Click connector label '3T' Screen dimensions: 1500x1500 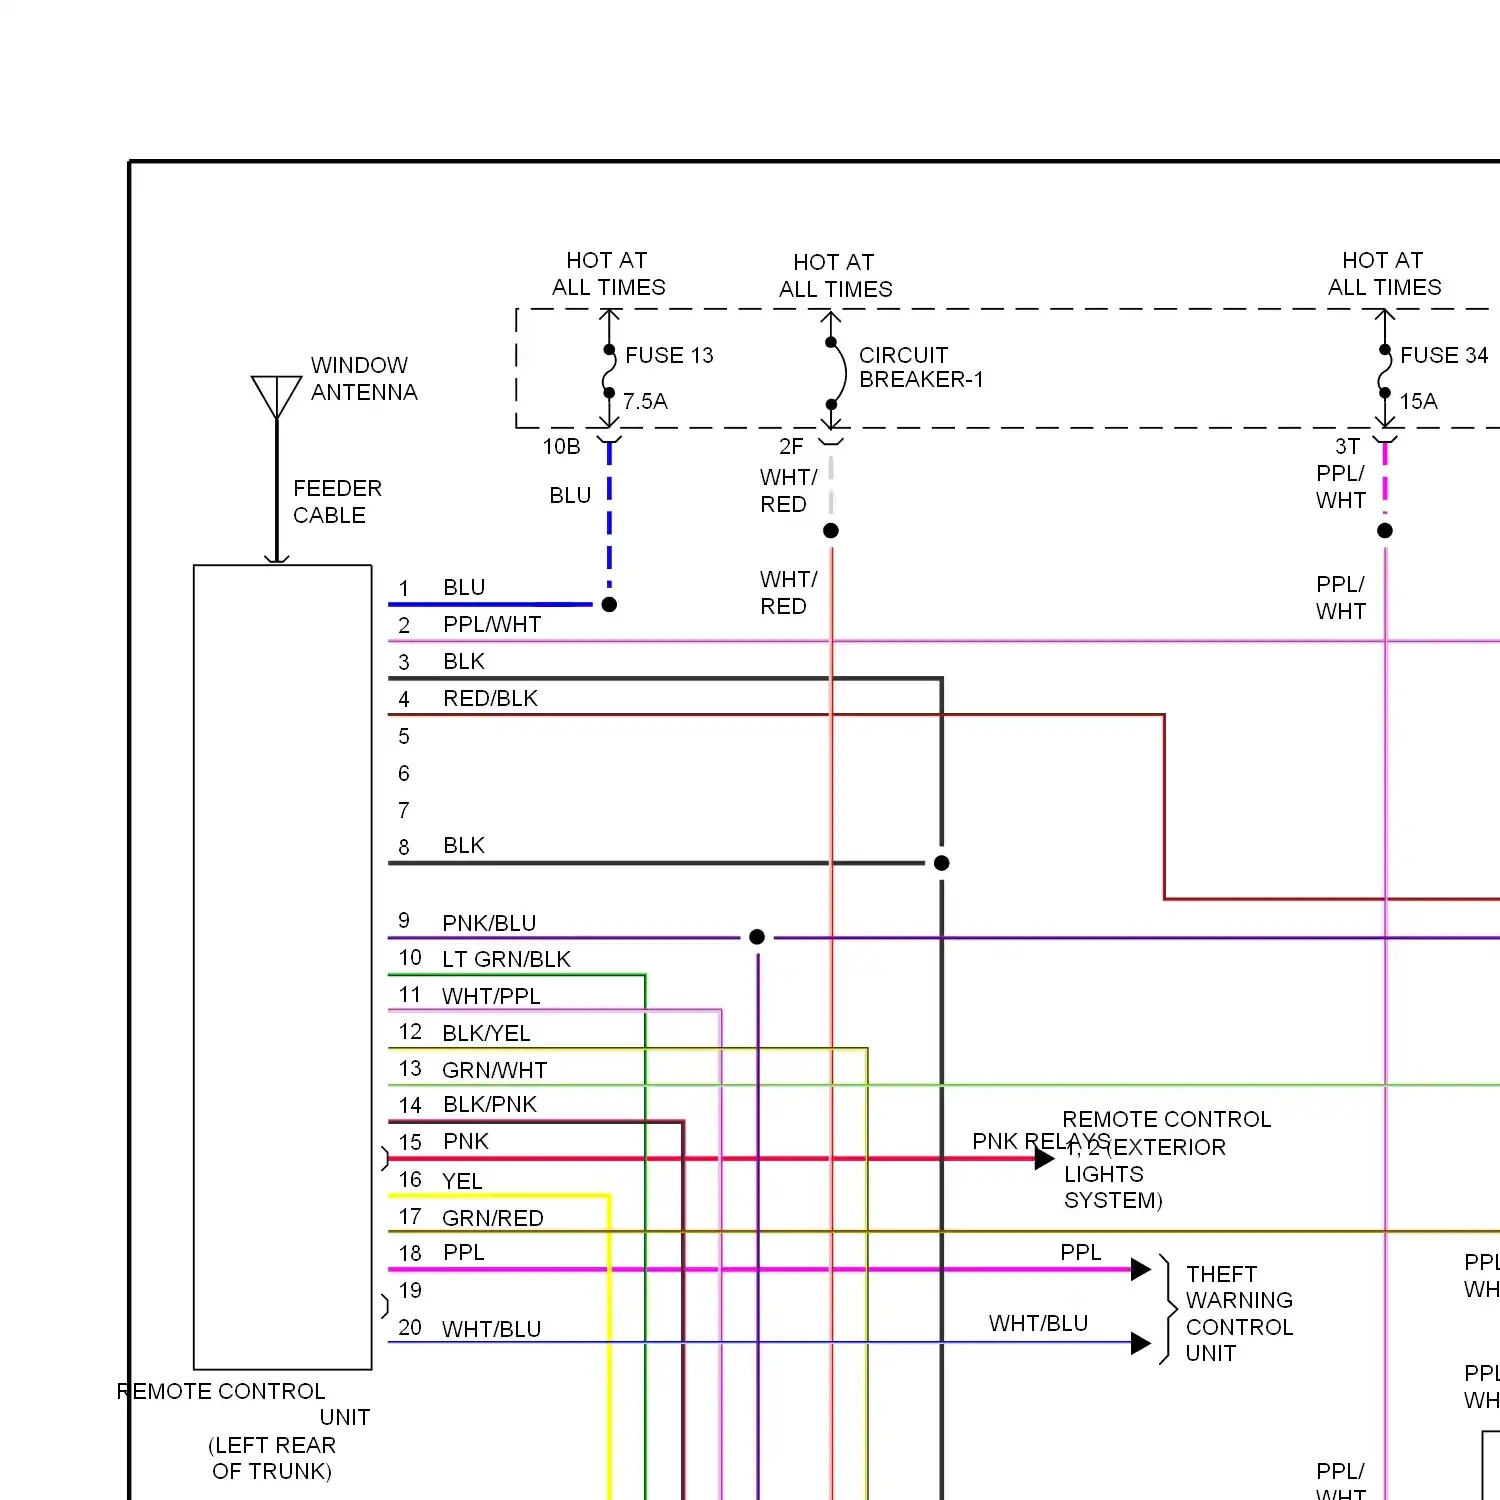click(1347, 446)
